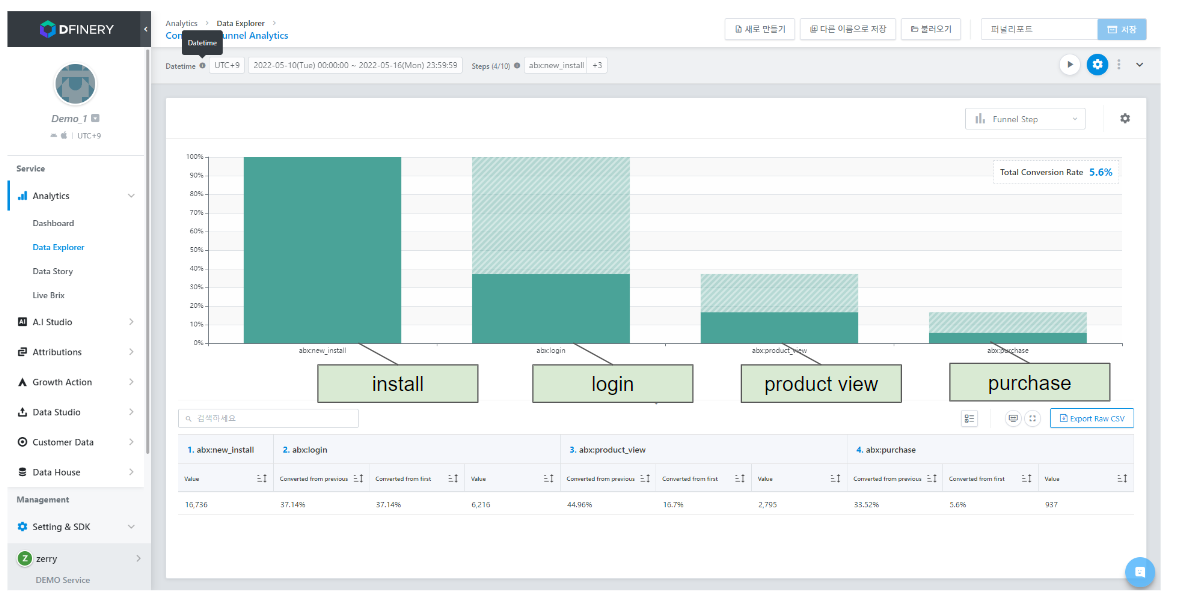The width and height of the screenshot is (1177, 601).
Task: Click Analytics in the breadcrumb
Action: tap(182, 23)
